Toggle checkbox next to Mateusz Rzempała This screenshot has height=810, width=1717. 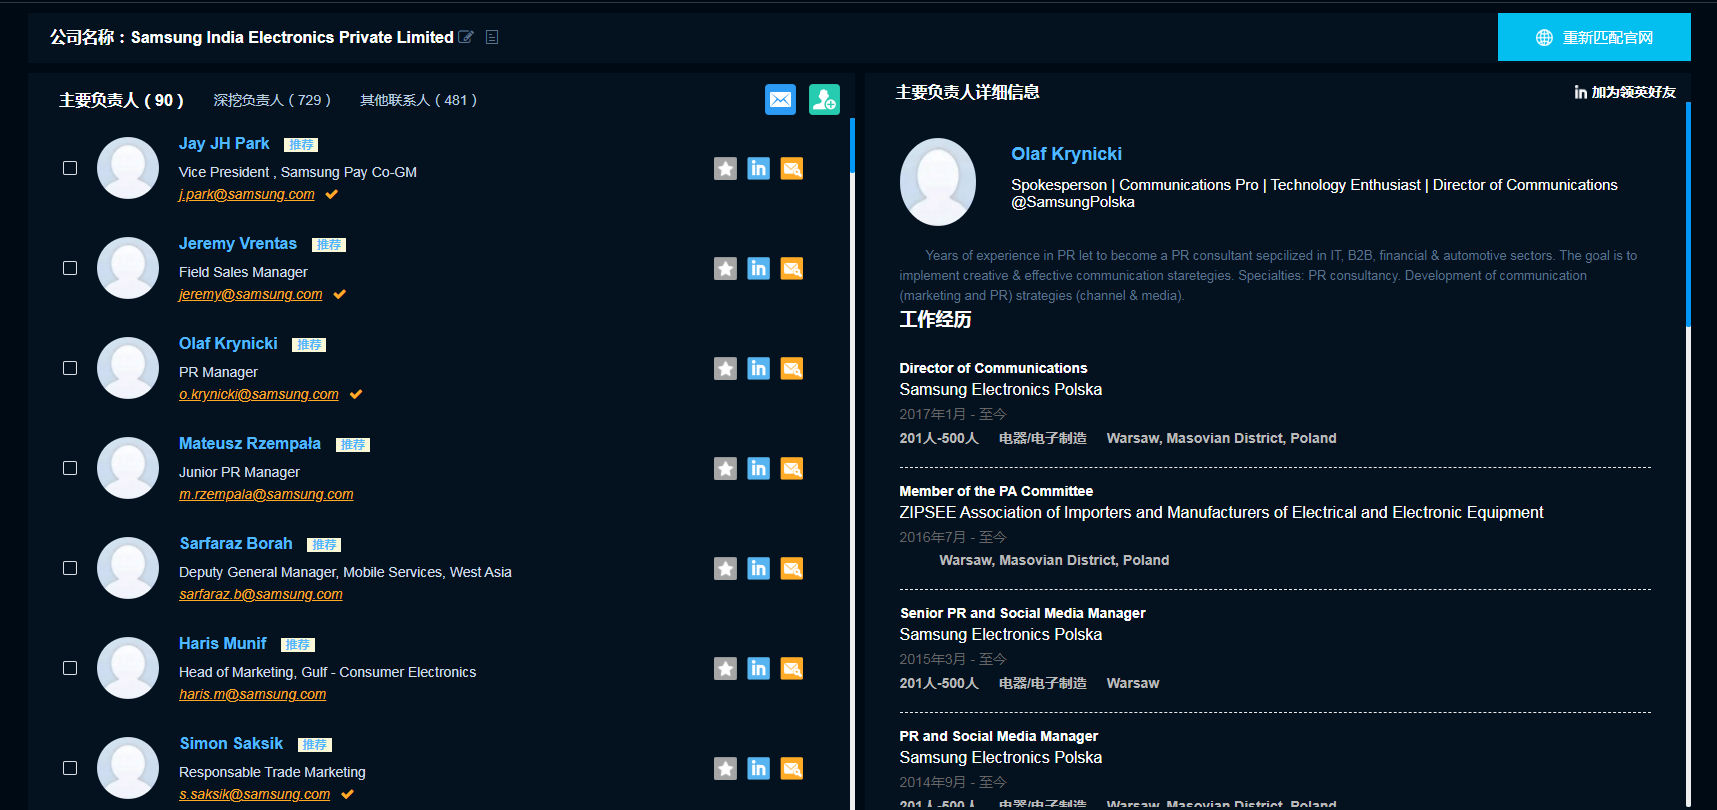coord(70,468)
